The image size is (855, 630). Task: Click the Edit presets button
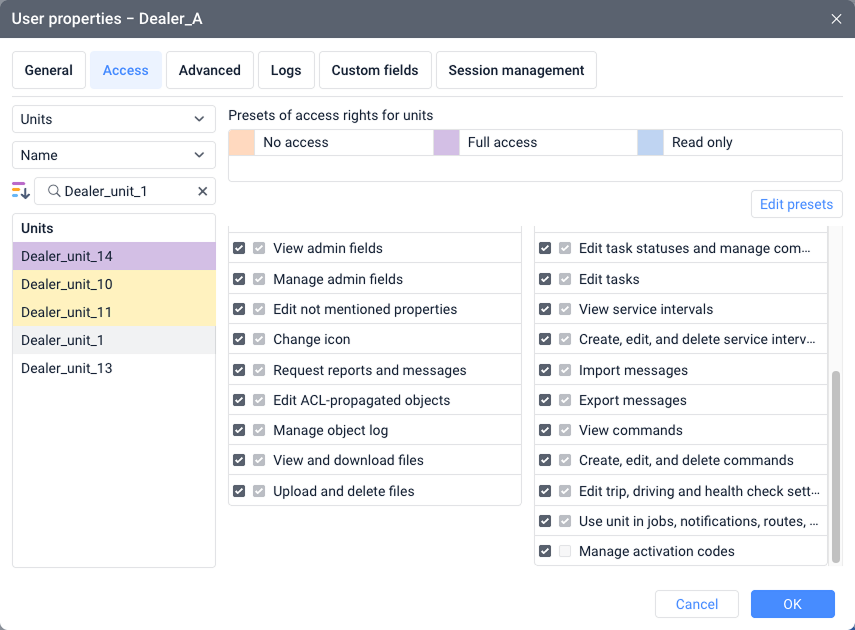coord(796,204)
